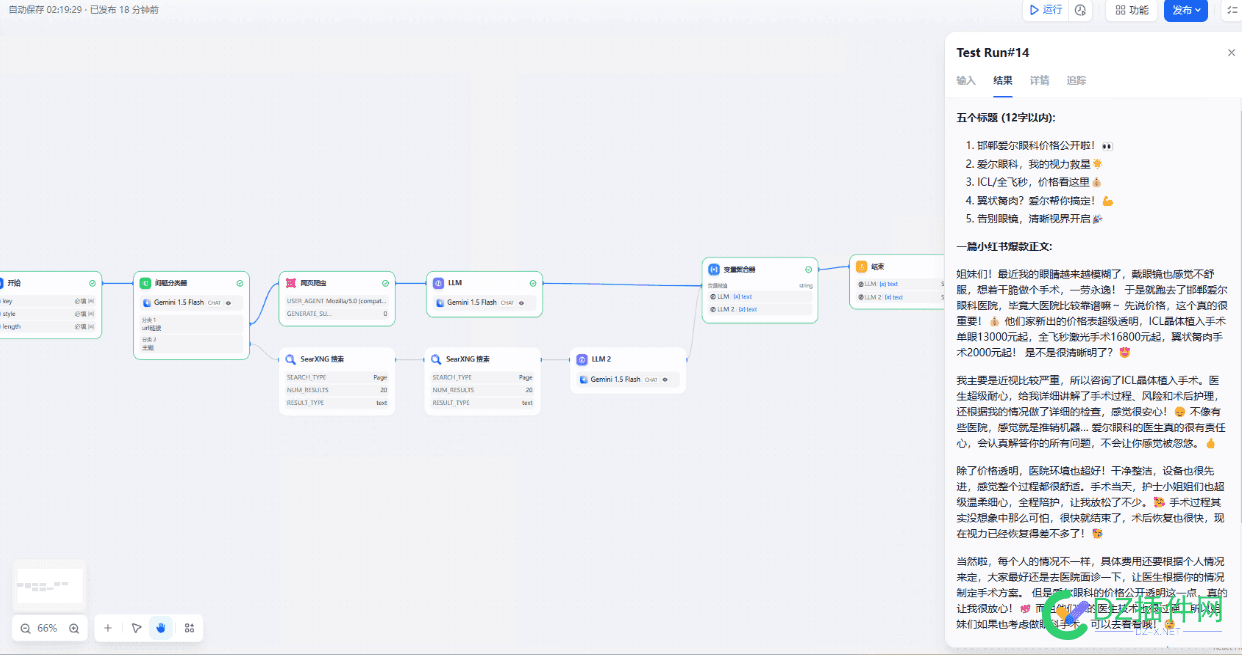Open run history clock icon
This screenshot has height=655, width=1242.
pos(1081,10)
